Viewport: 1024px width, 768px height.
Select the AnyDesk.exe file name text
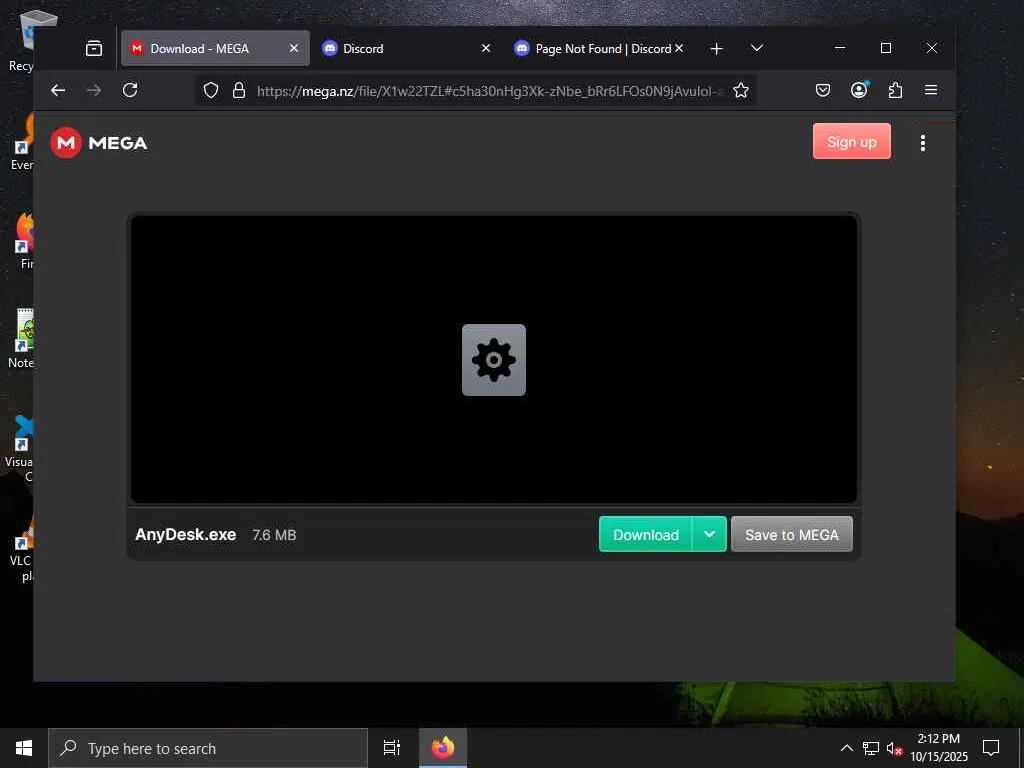(185, 534)
